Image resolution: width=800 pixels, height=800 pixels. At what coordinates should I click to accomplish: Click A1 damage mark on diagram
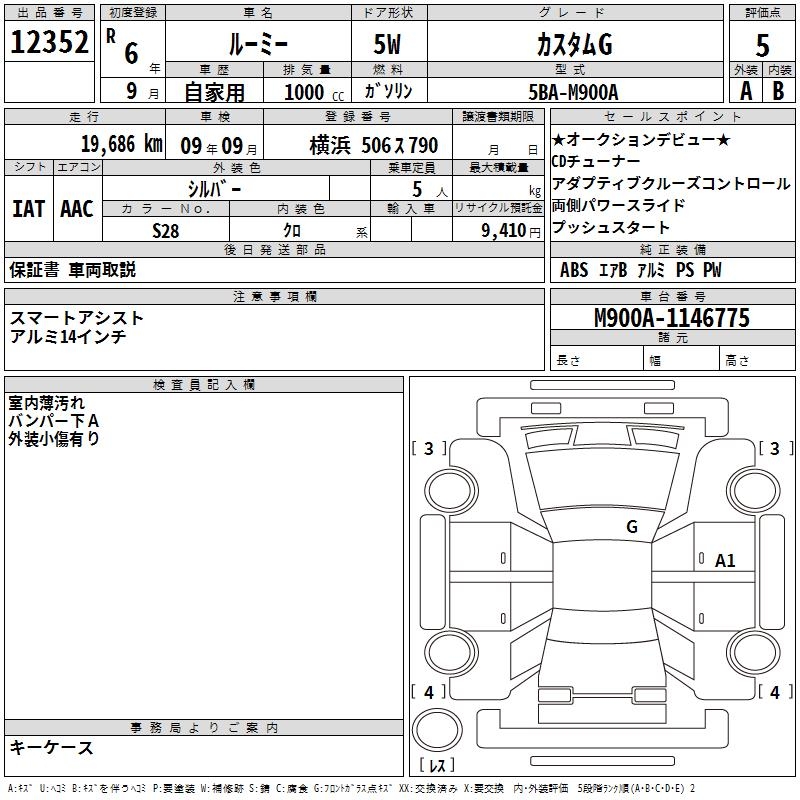point(725,561)
